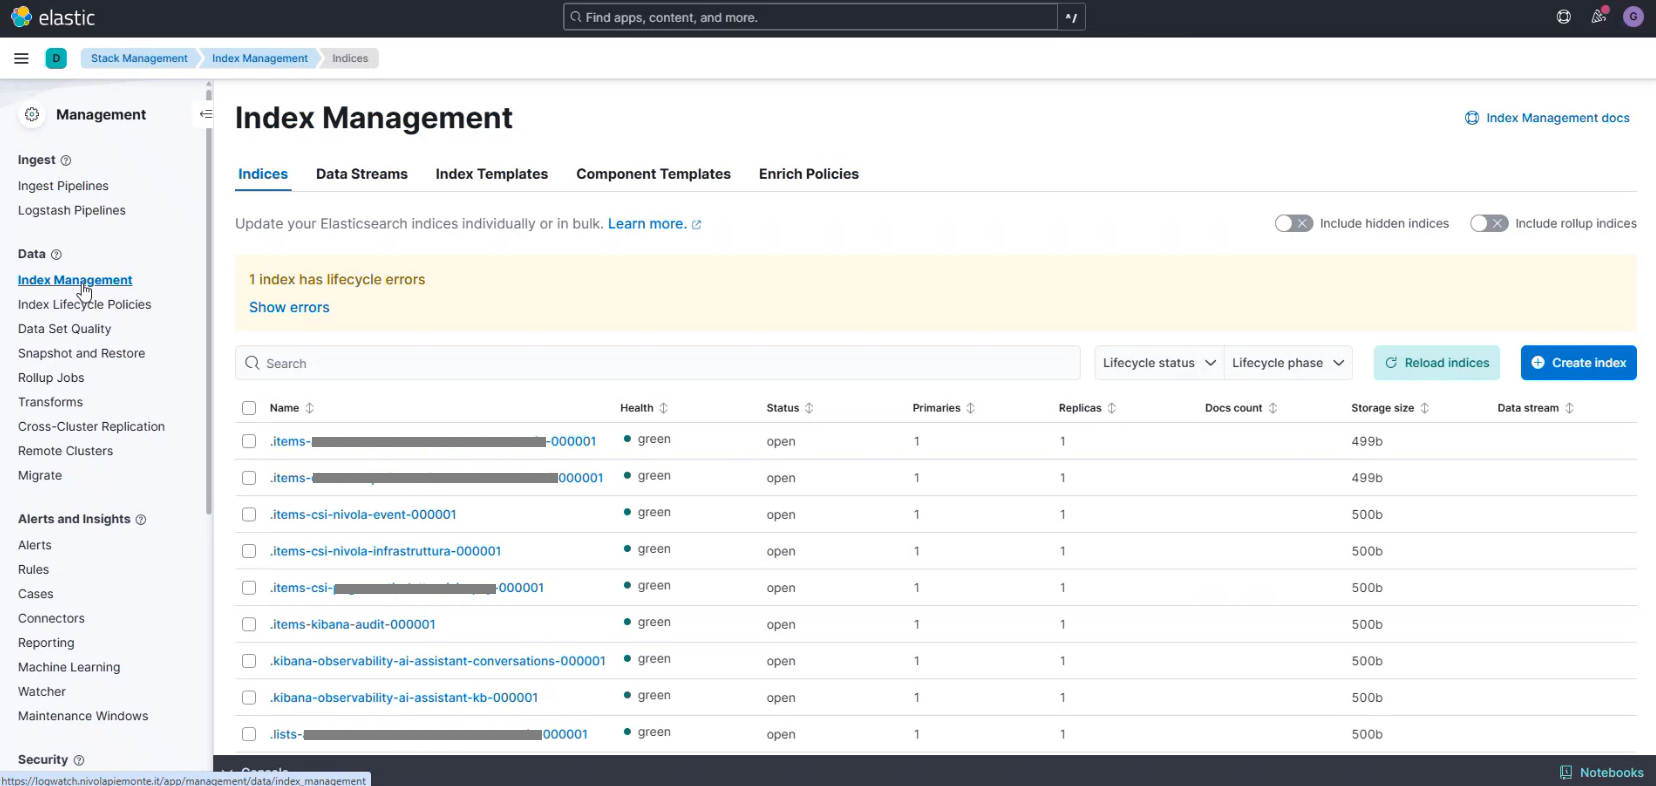Click the Find apps, content search bar
1656x786 pixels.
pyautogui.click(x=810, y=17)
